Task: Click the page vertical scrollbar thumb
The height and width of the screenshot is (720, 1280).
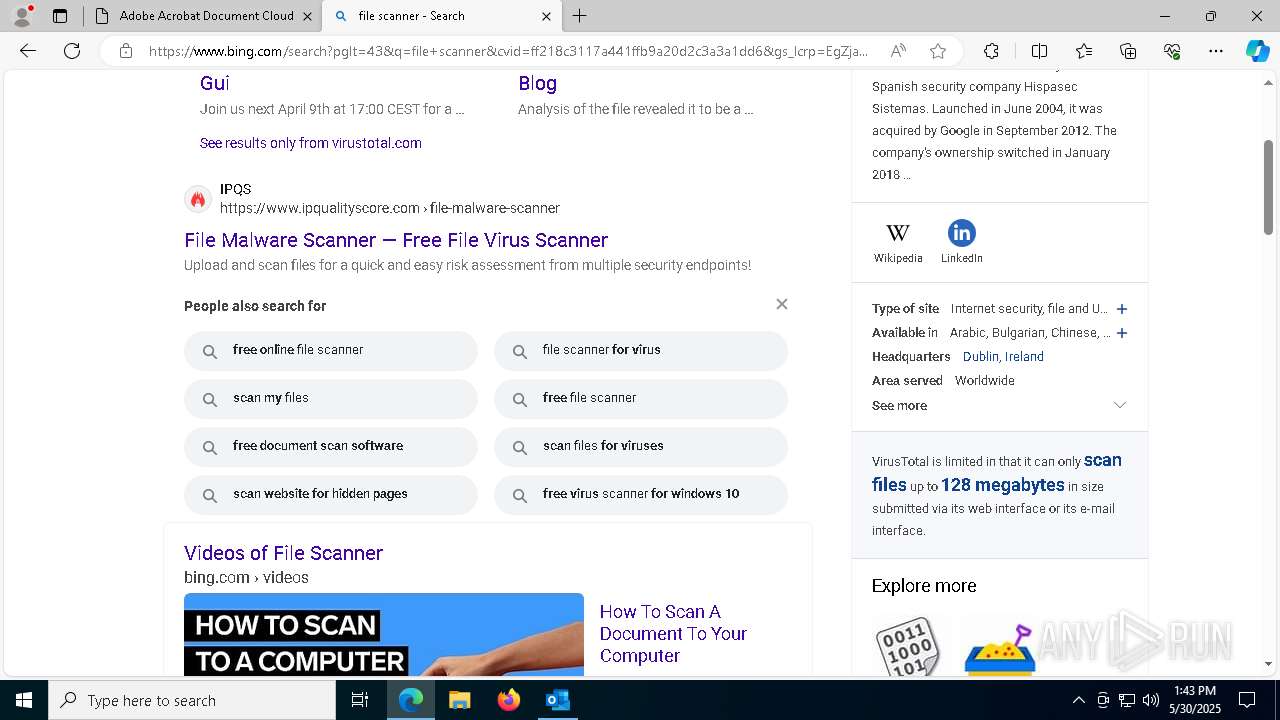Action: coord(1268,187)
